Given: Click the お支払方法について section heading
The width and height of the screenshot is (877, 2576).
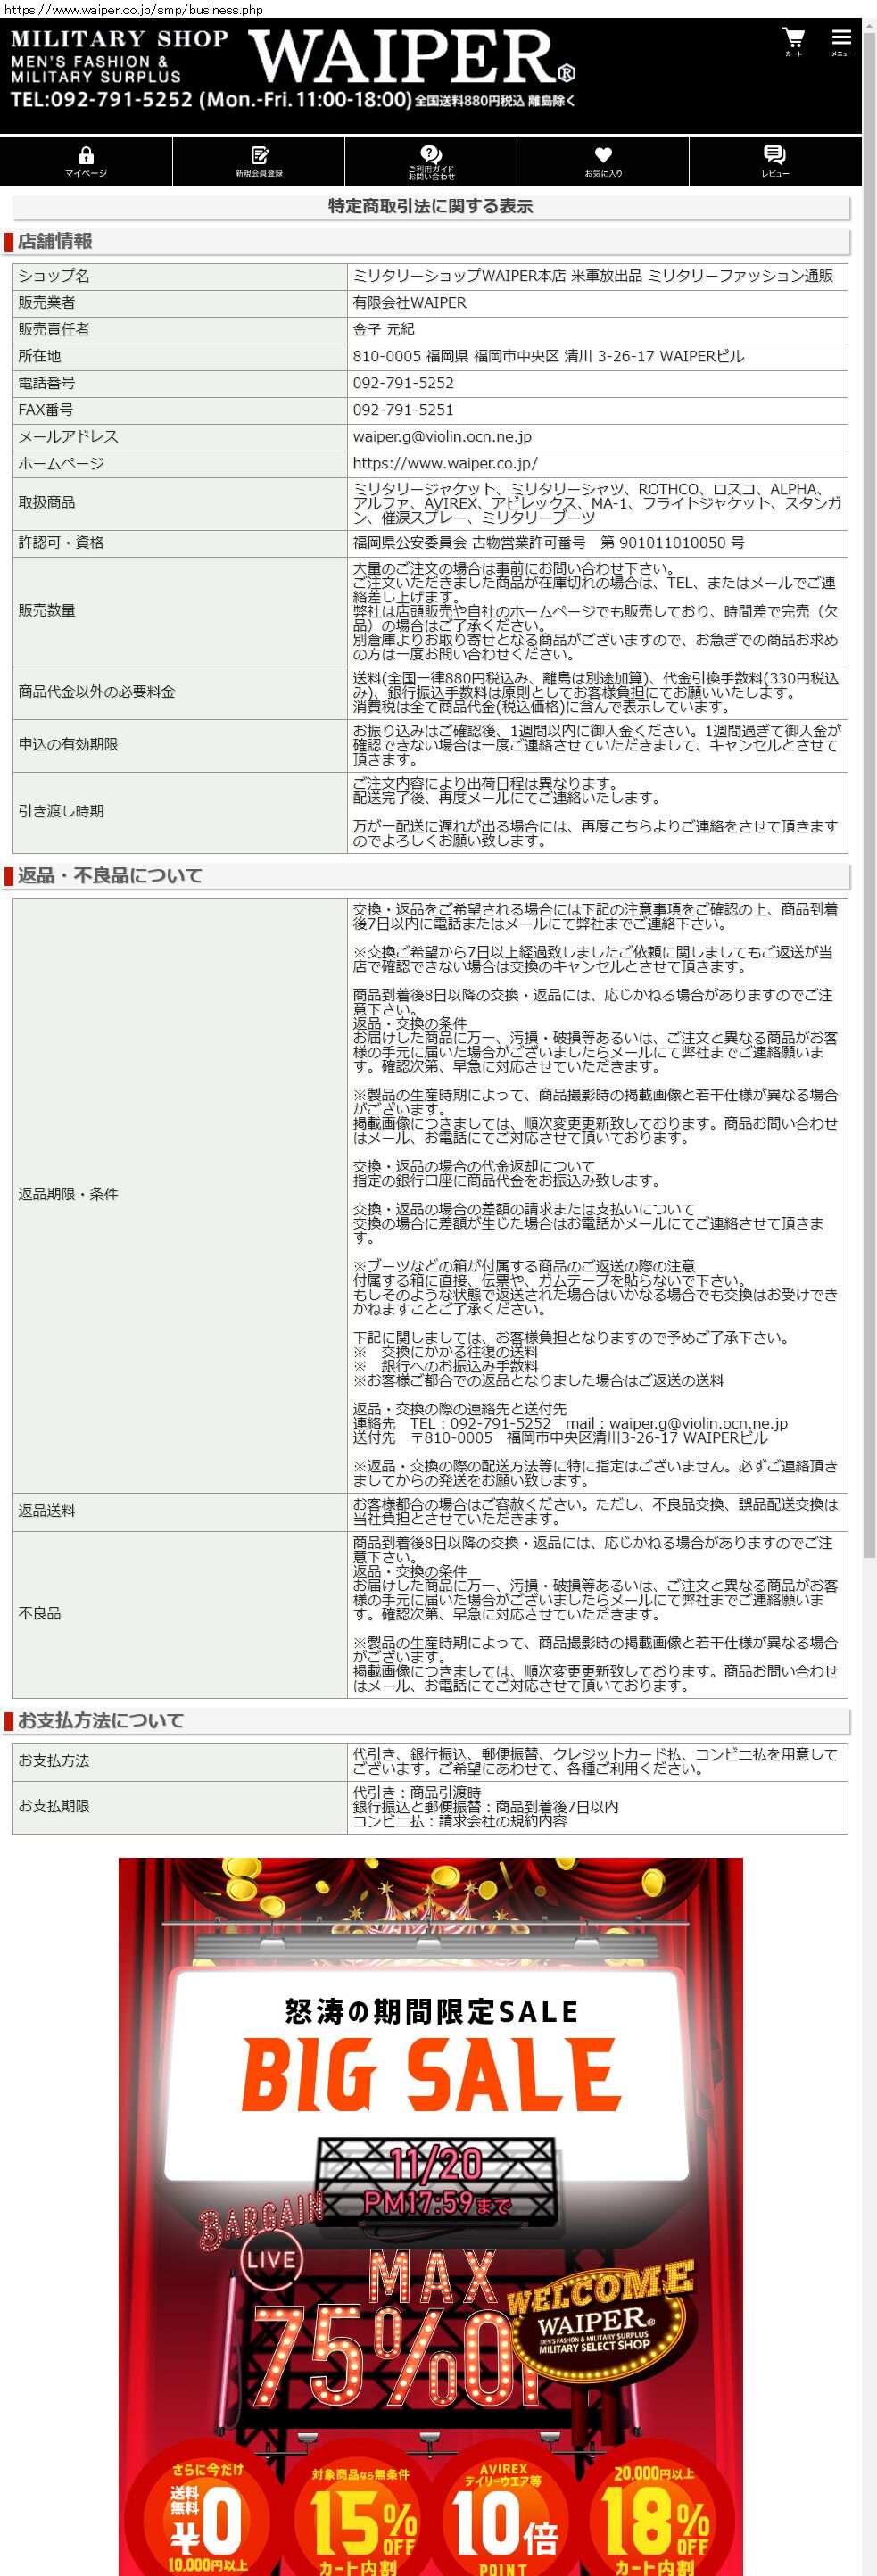Looking at the screenshot, I should pyautogui.click(x=101, y=1720).
